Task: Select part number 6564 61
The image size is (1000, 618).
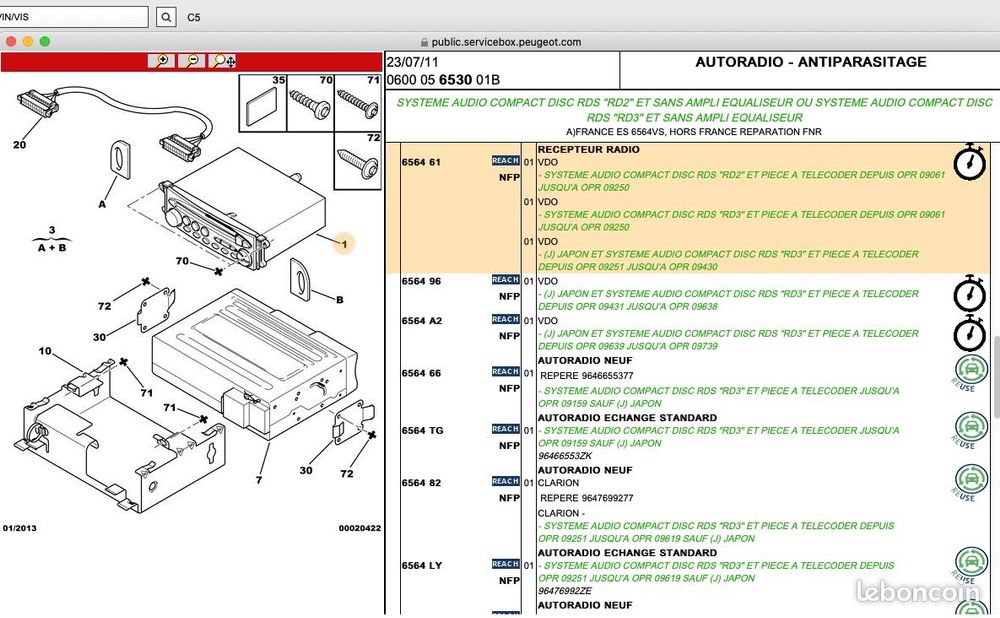Action: 421,162
